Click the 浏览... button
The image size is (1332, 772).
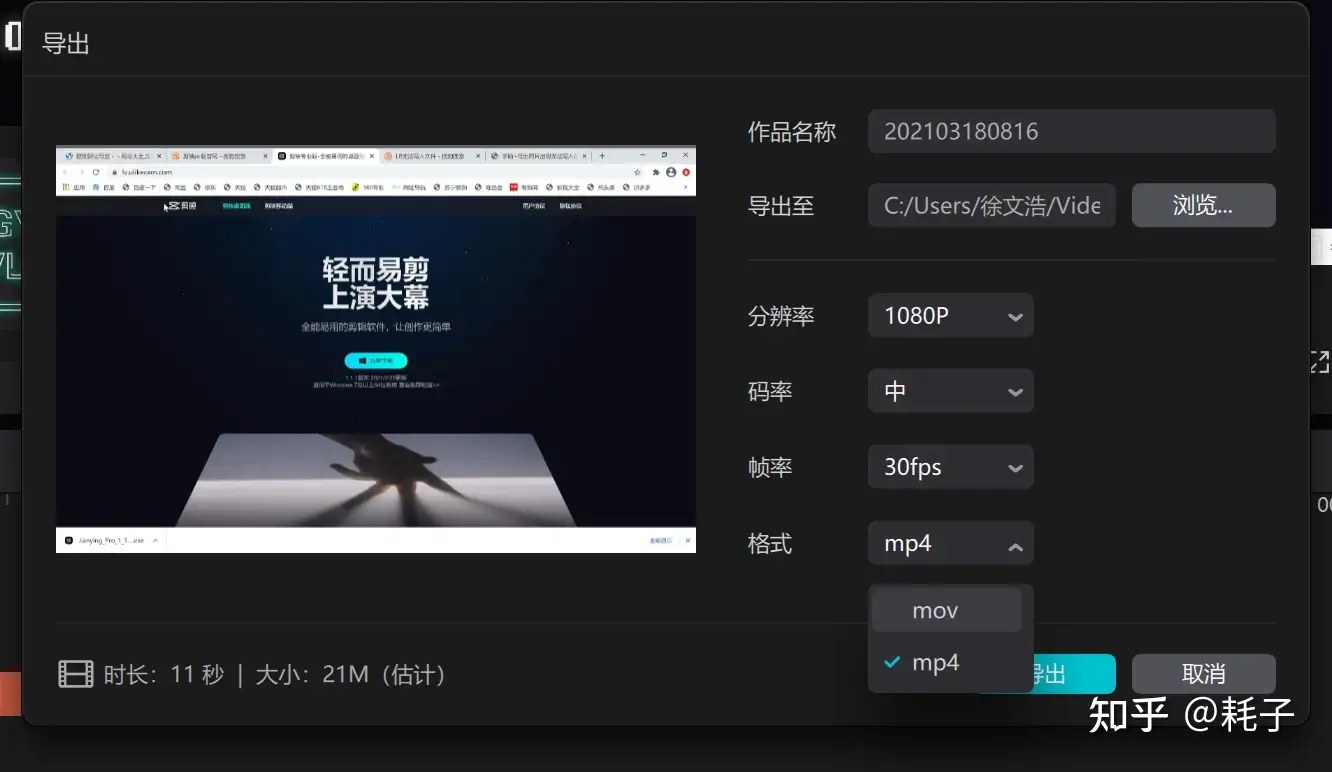coord(1203,205)
